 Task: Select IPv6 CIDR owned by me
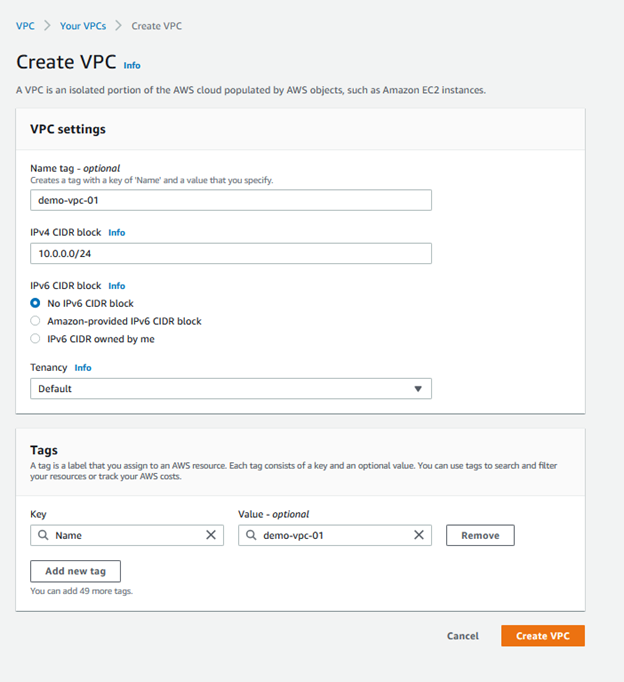point(35,339)
